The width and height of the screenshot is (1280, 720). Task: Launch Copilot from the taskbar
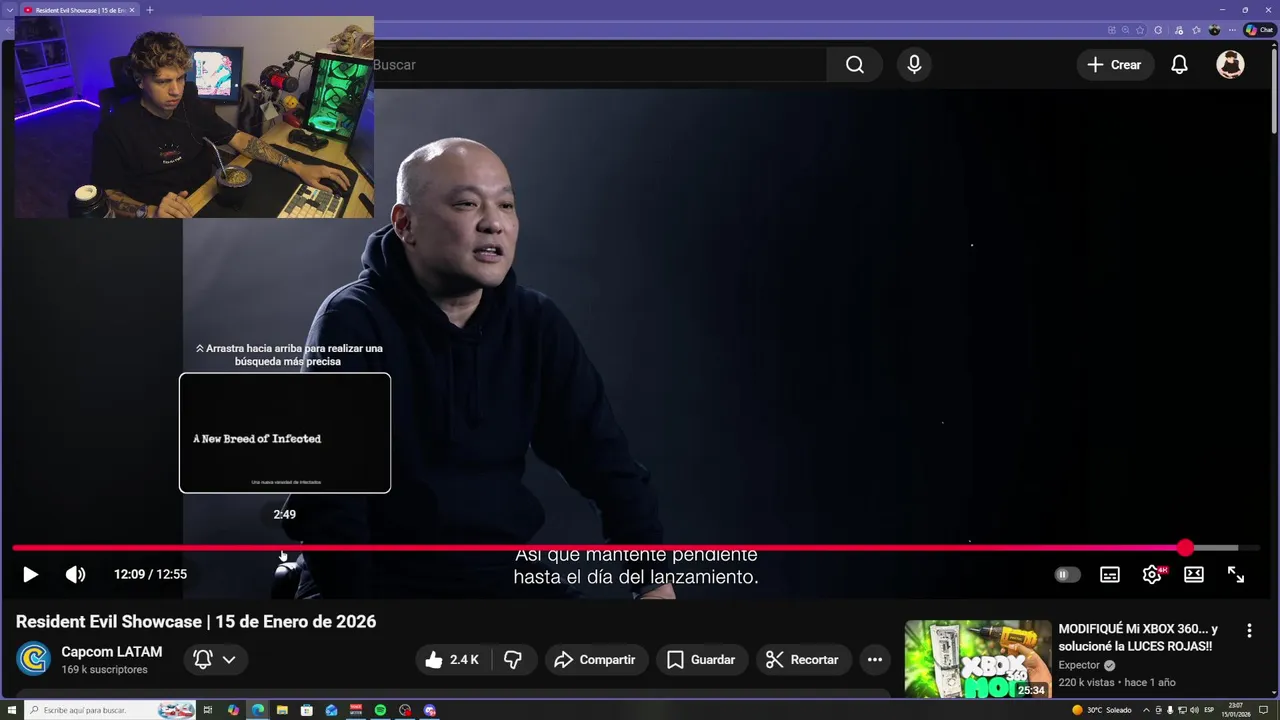click(x=233, y=710)
